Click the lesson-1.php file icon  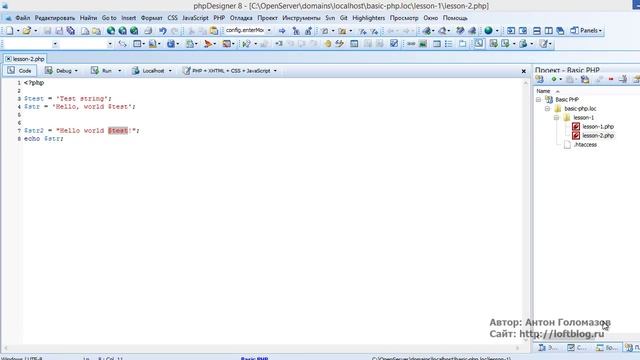click(576, 127)
